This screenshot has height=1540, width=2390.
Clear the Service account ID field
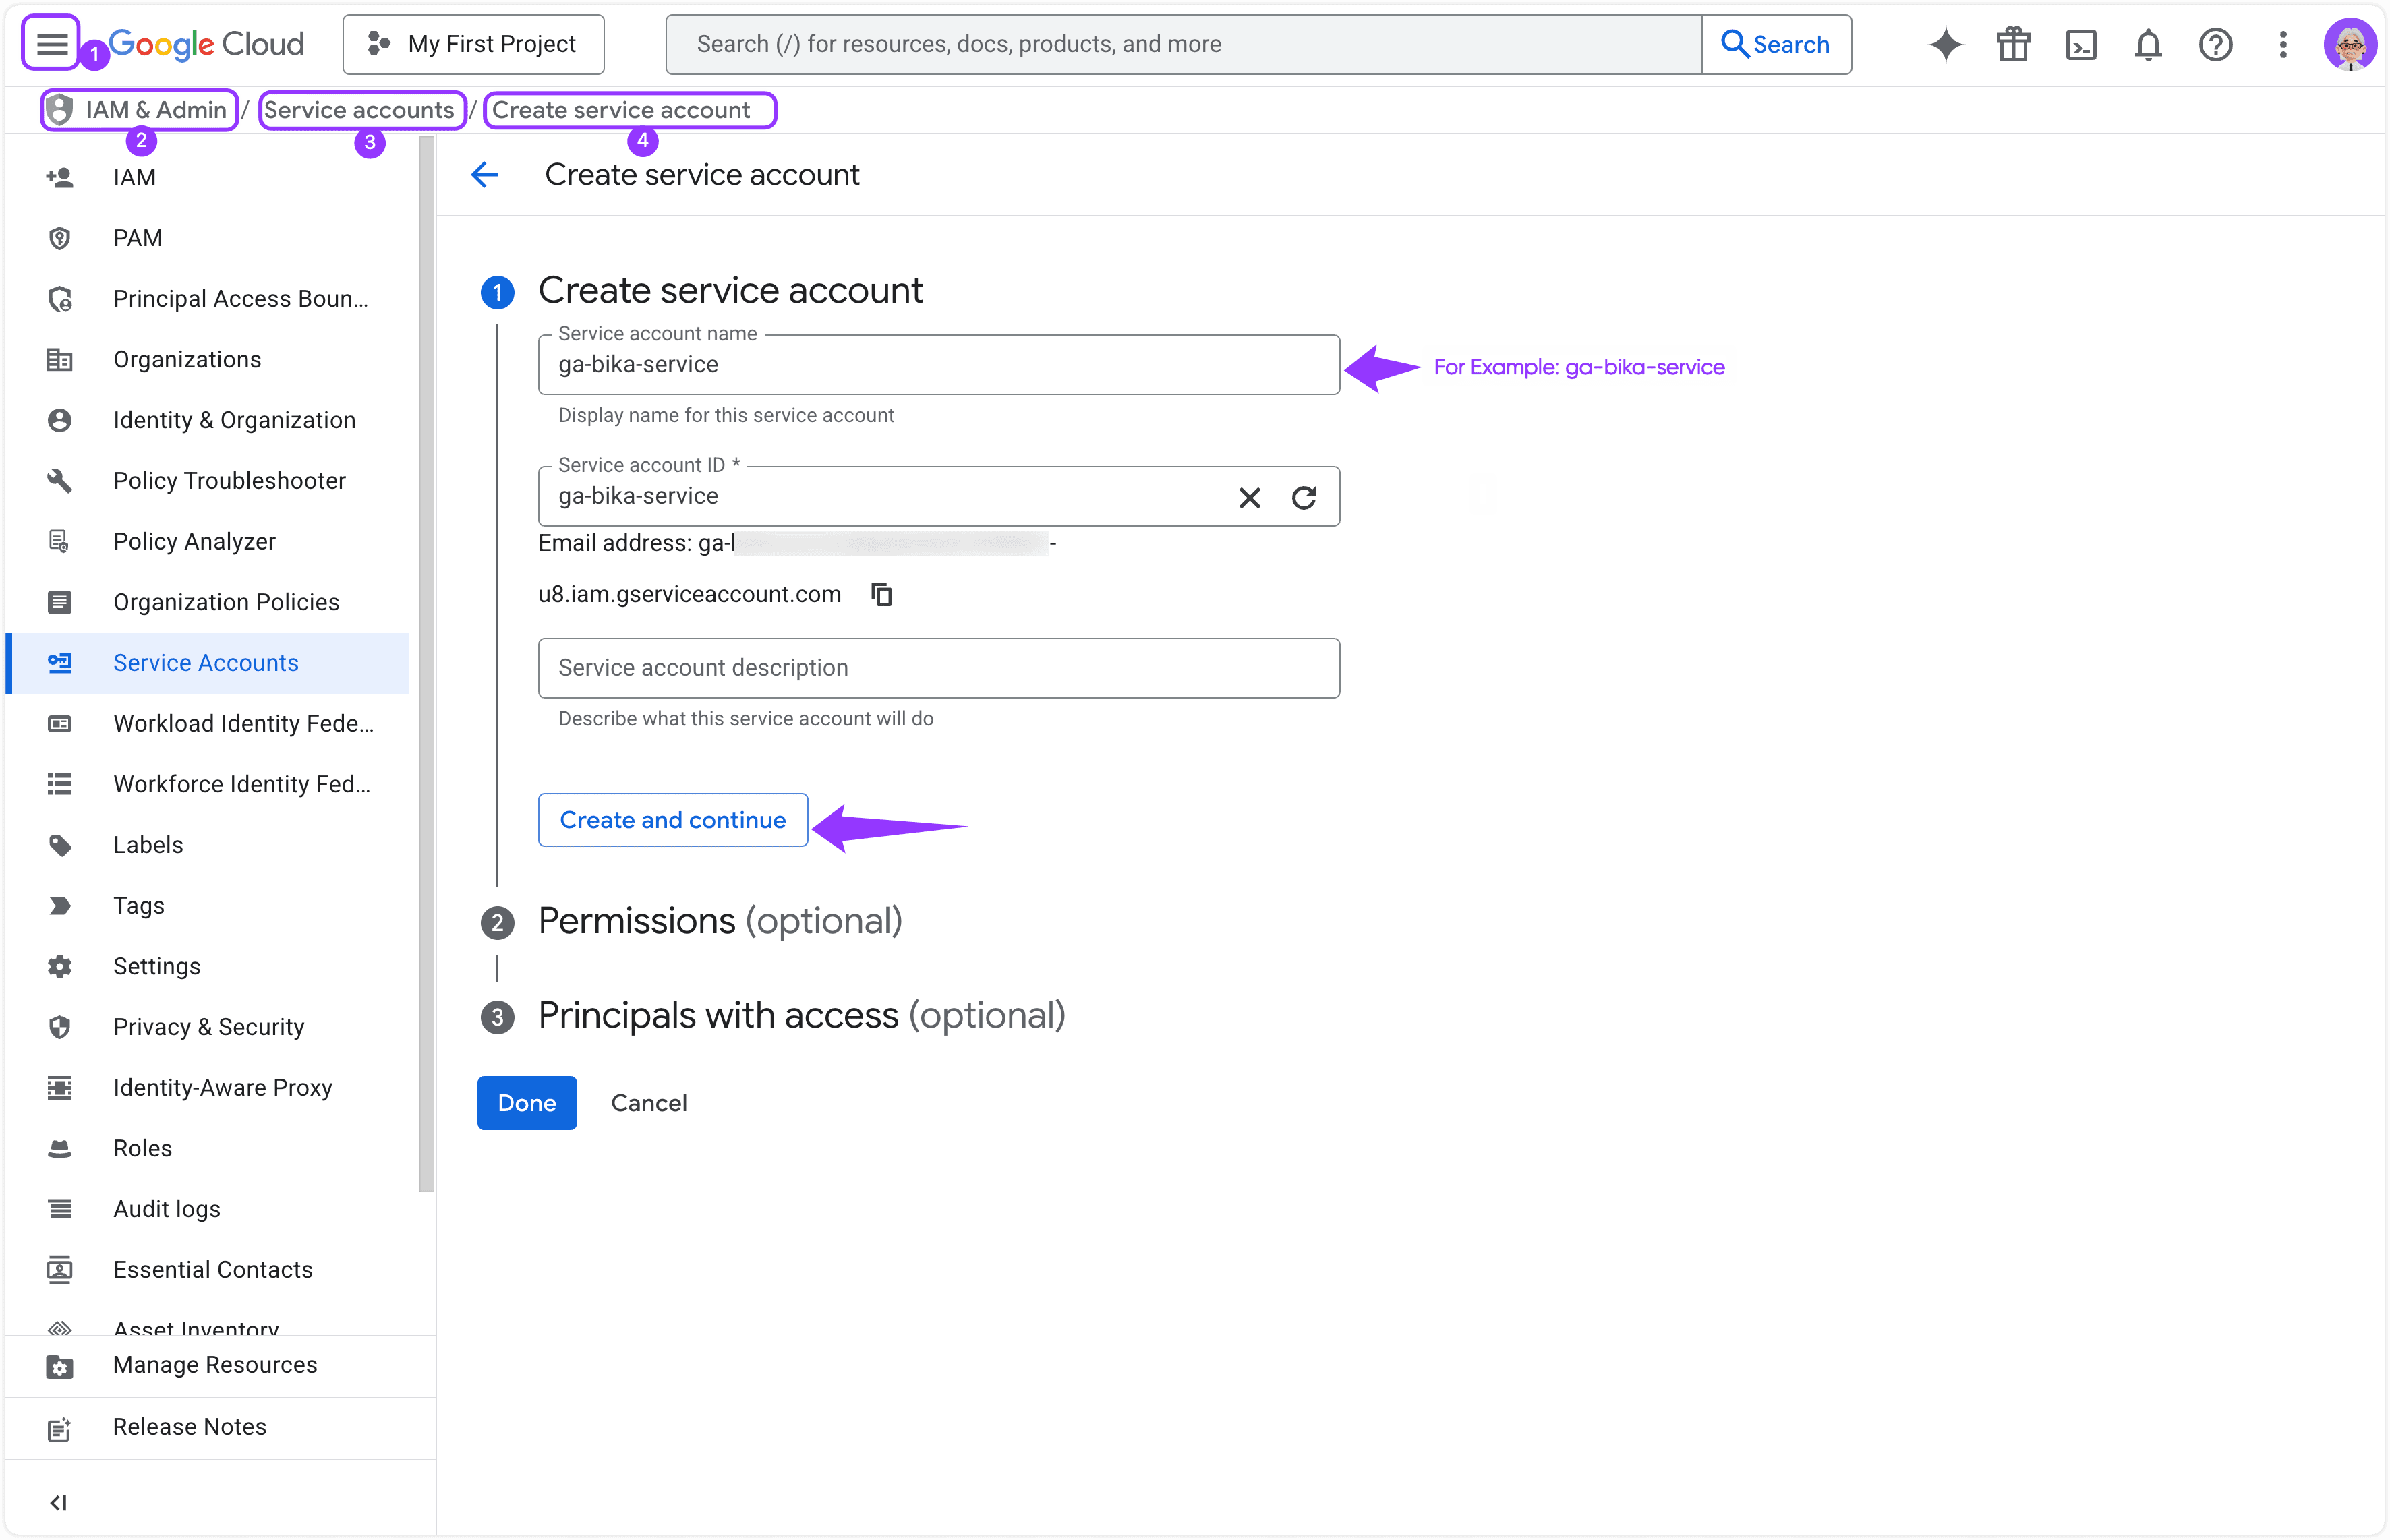click(x=1250, y=497)
